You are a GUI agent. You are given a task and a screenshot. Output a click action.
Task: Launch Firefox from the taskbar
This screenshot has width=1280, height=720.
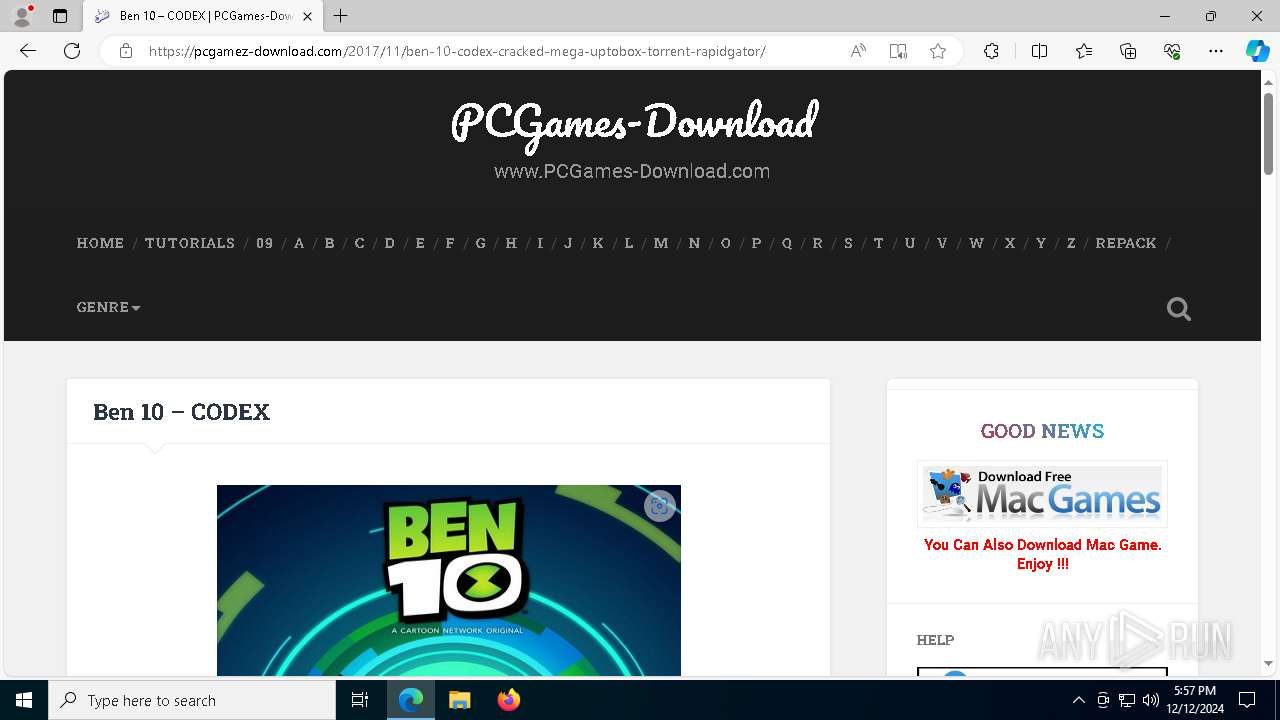[x=508, y=700]
